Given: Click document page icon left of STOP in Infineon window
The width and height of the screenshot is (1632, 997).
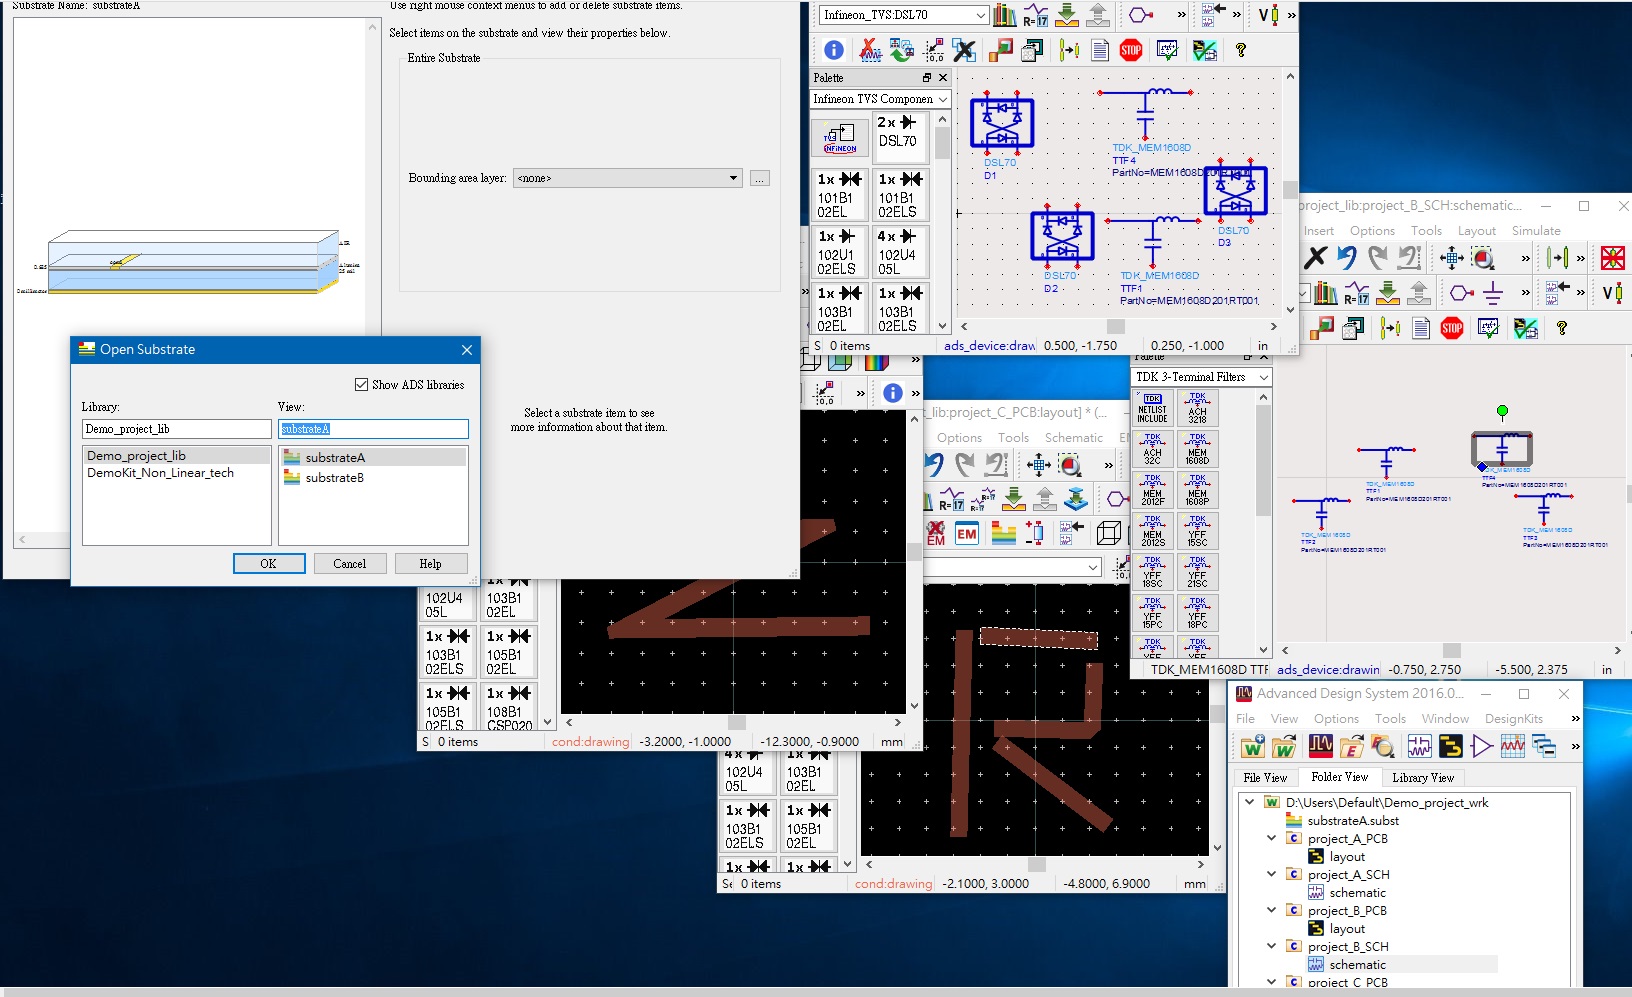Looking at the screenshot, I should 1100,50.
